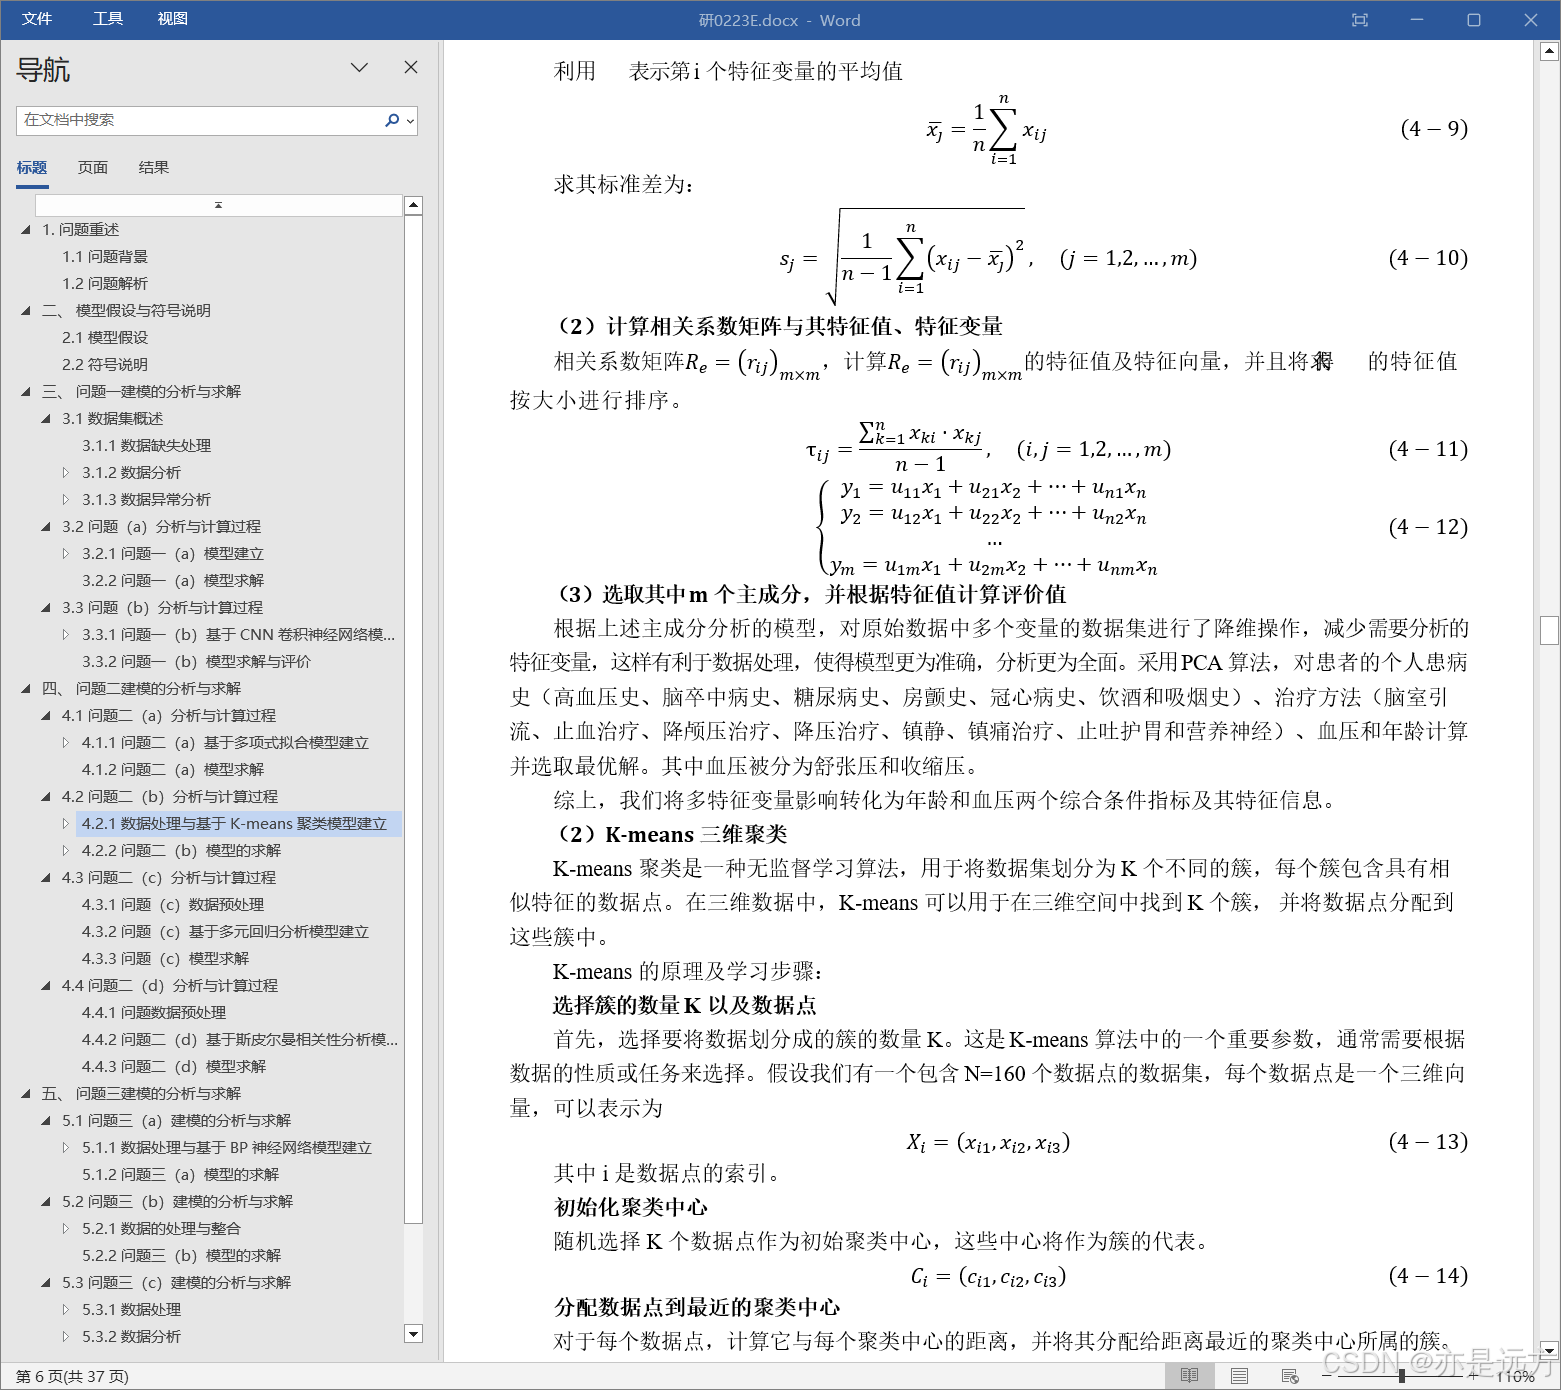Go to heading 2.2 符号说明
The width and height of the screenshot is (1561, 1390).
coord(105,365)
